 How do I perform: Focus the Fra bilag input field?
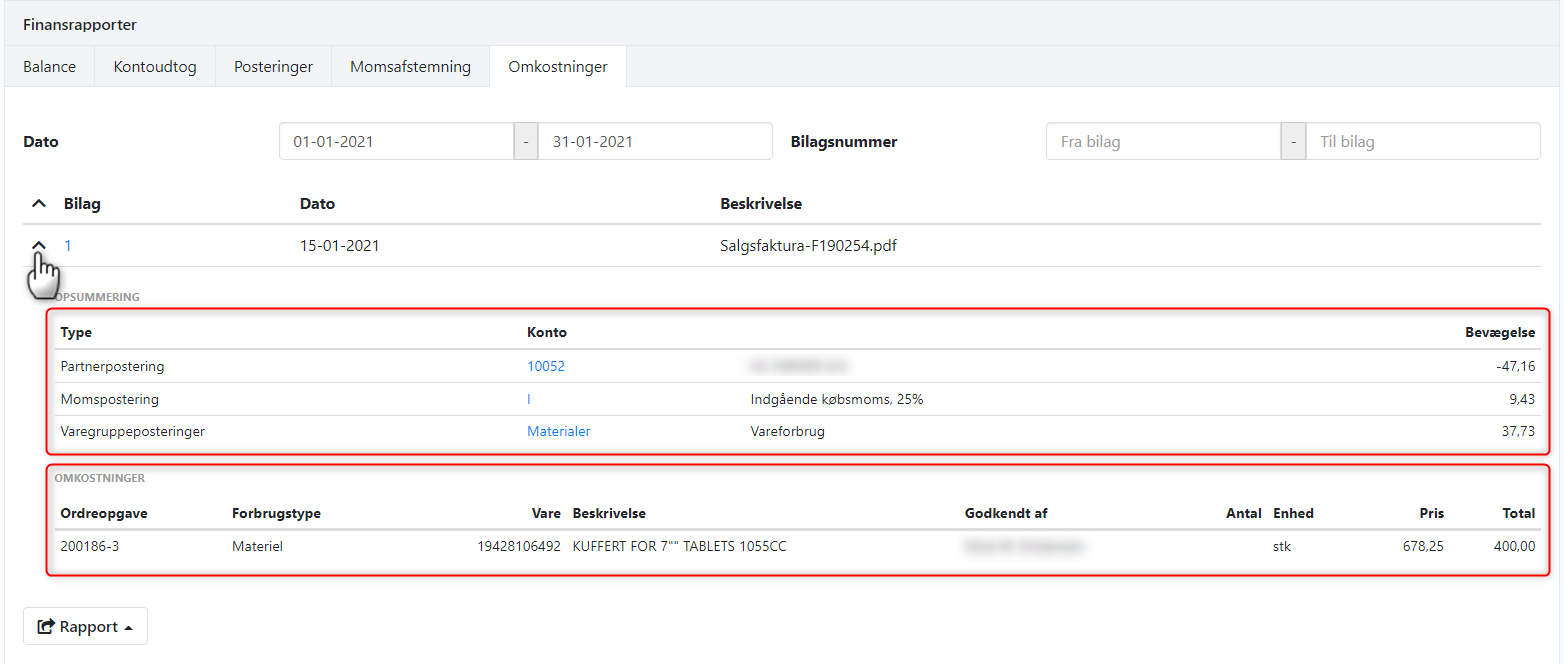[1163, 142]
